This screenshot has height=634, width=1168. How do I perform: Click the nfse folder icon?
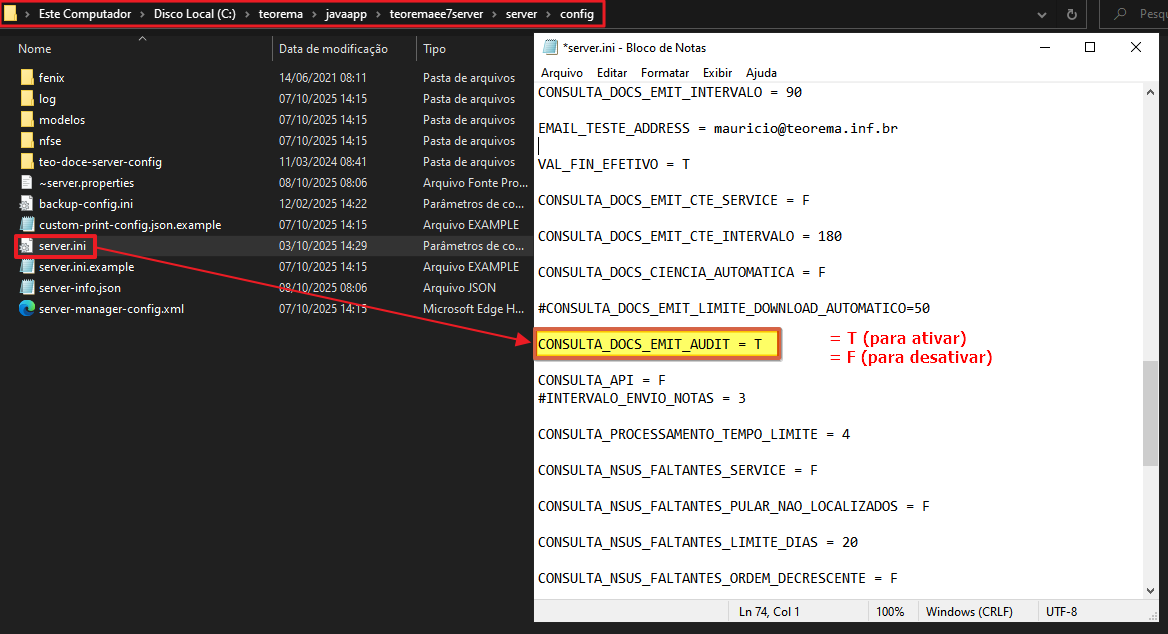[27, 141]
